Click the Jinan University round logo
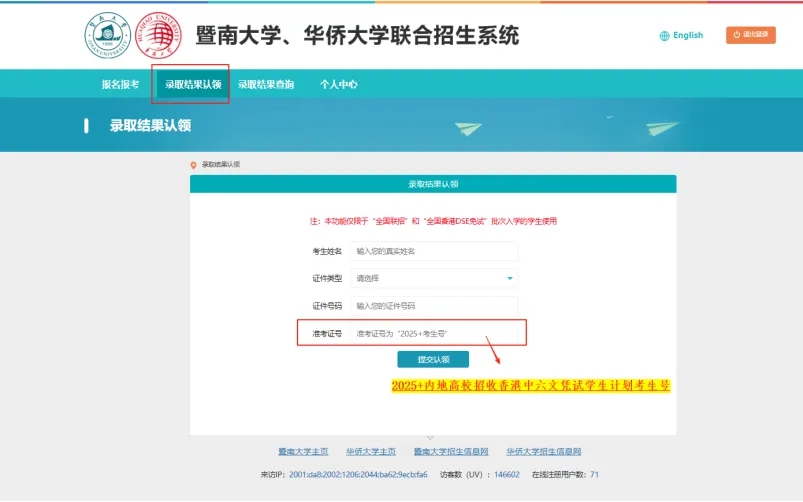803x502 pixels. coord(107,35)
